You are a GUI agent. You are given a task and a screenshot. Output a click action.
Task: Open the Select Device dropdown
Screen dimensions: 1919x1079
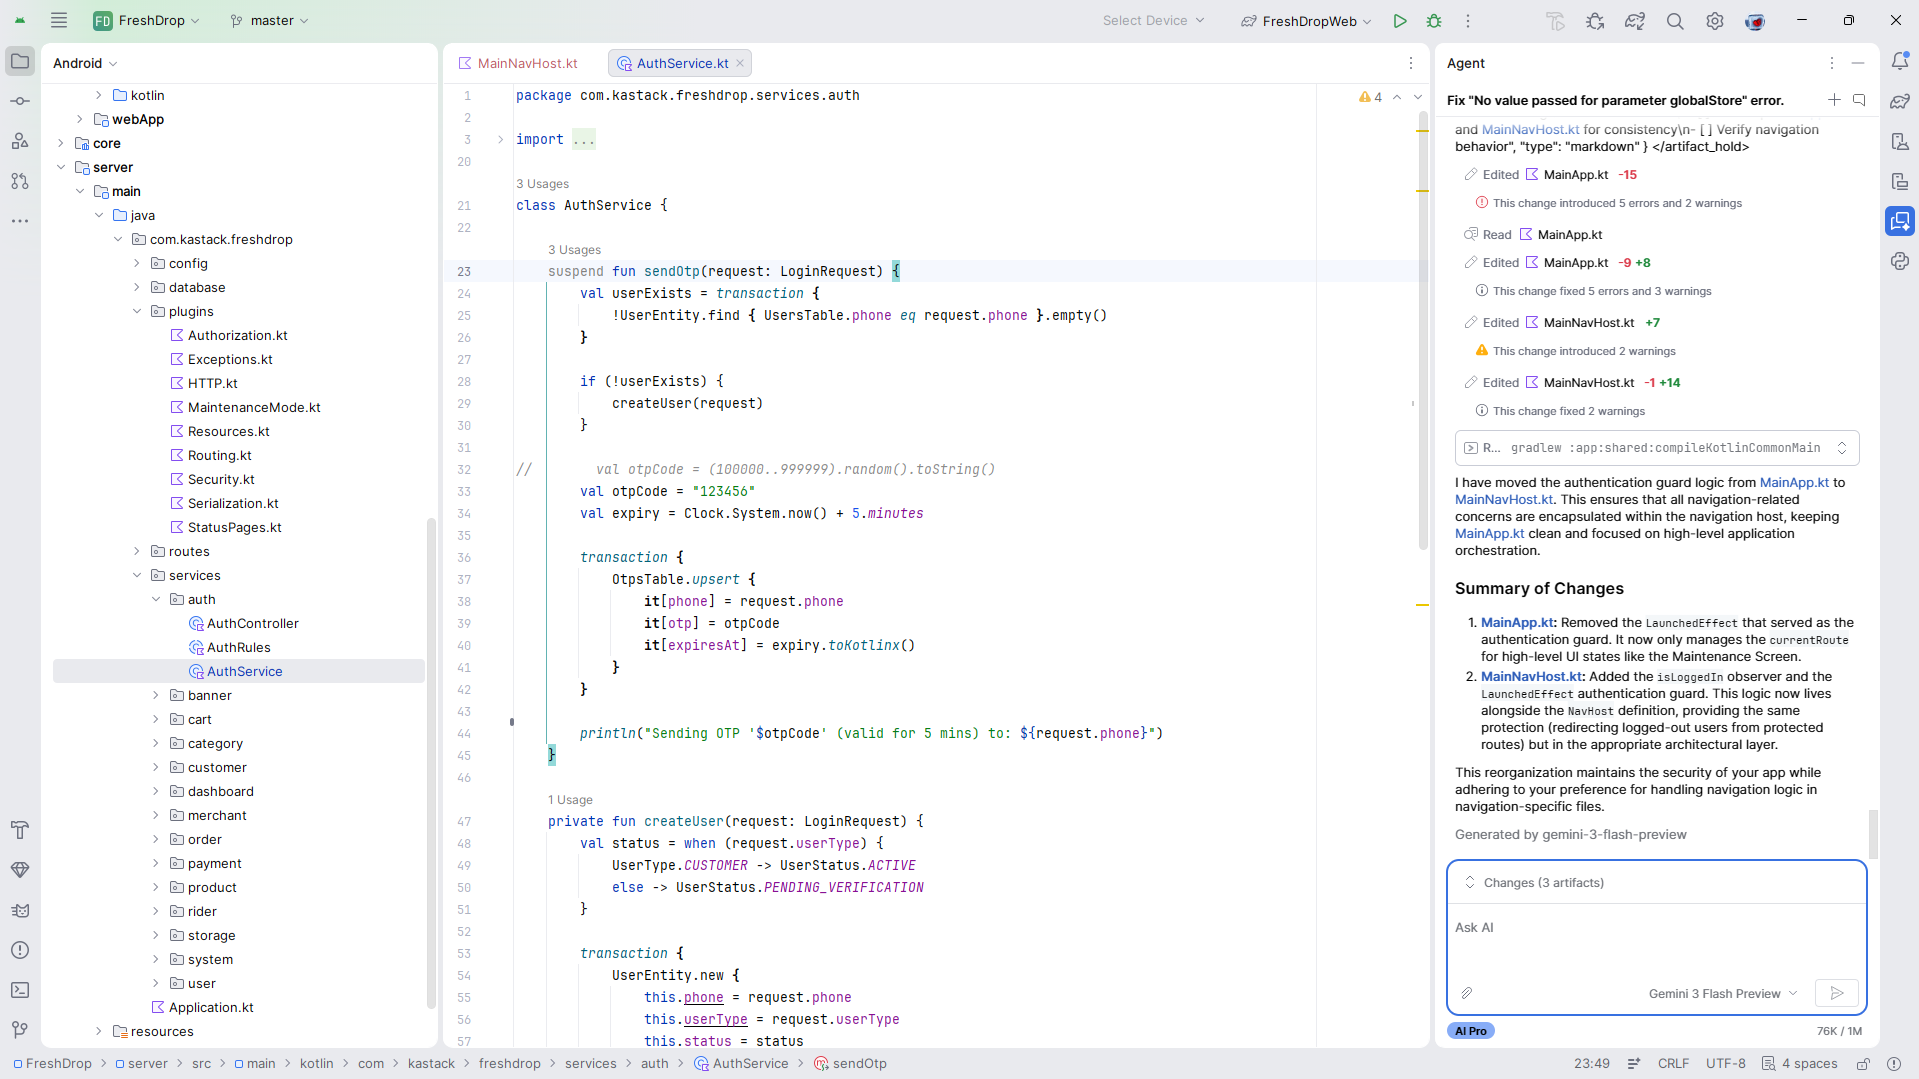(1154, 20)
